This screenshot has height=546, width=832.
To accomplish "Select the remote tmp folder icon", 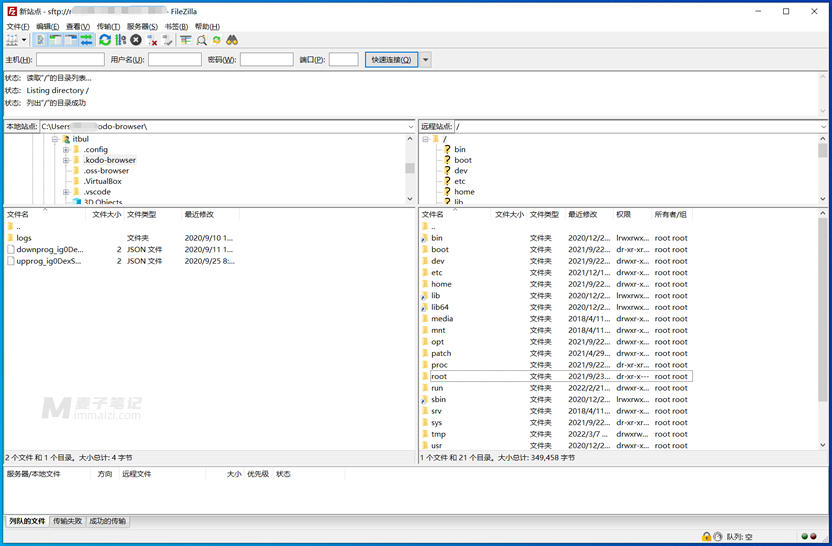I will pyautogui.click(x=424, y=434).
